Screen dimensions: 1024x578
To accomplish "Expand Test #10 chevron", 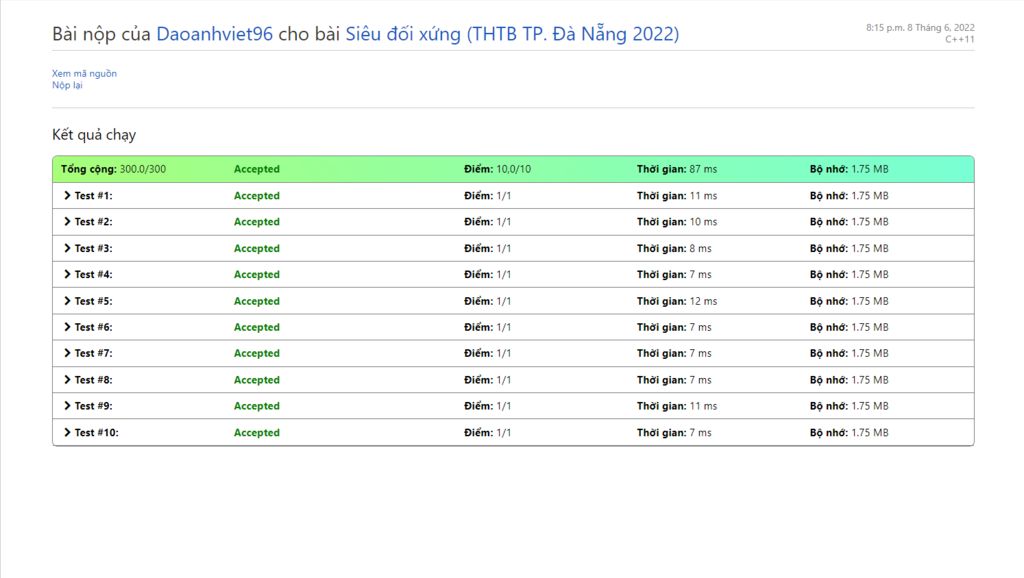I will pyautogui.click(x=67, y=432).
